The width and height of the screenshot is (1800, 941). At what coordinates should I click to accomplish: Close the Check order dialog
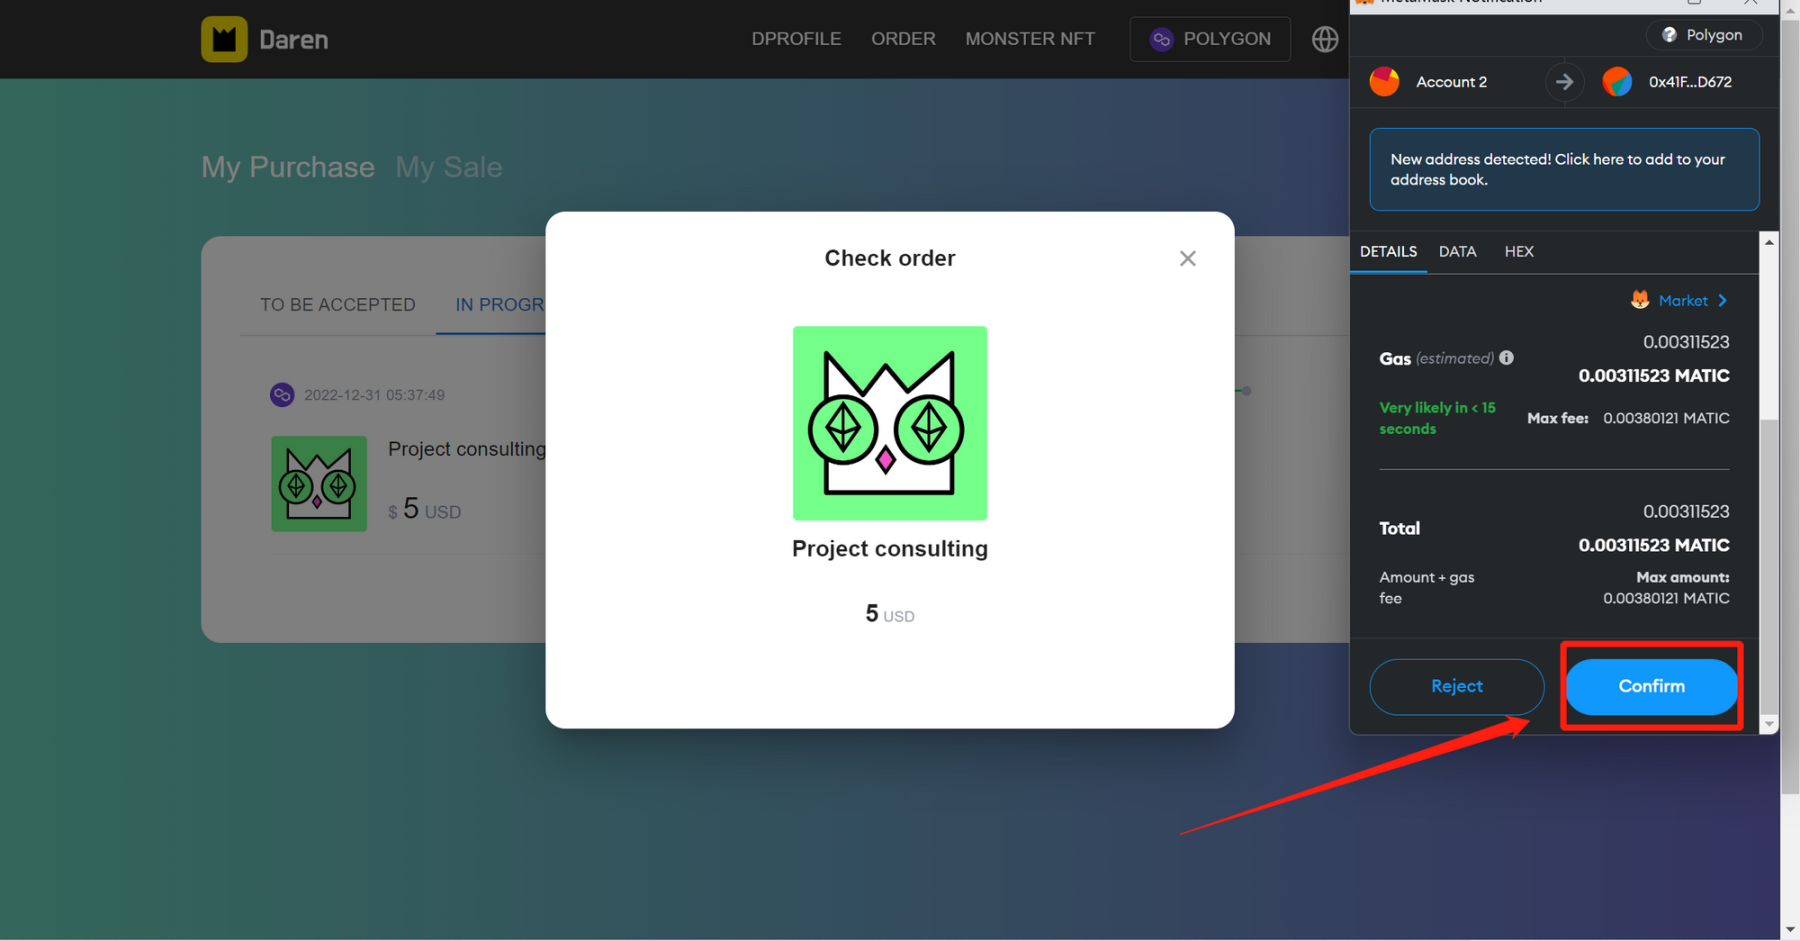pos(1187,259)
